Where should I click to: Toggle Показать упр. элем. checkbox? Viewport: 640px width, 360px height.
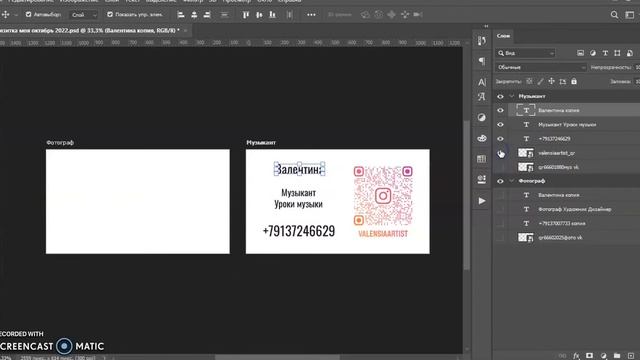coord(110,15)
